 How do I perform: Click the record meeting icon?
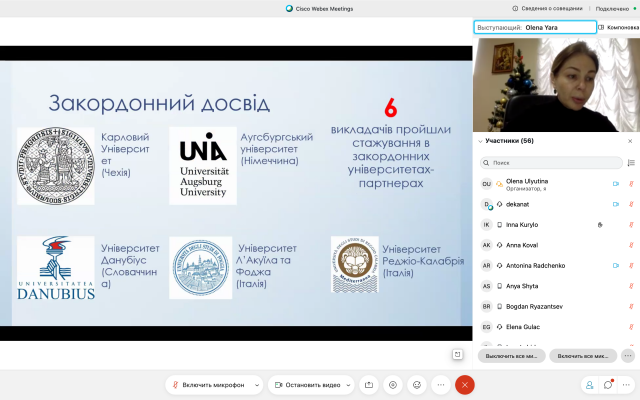(x=393, y=385)
